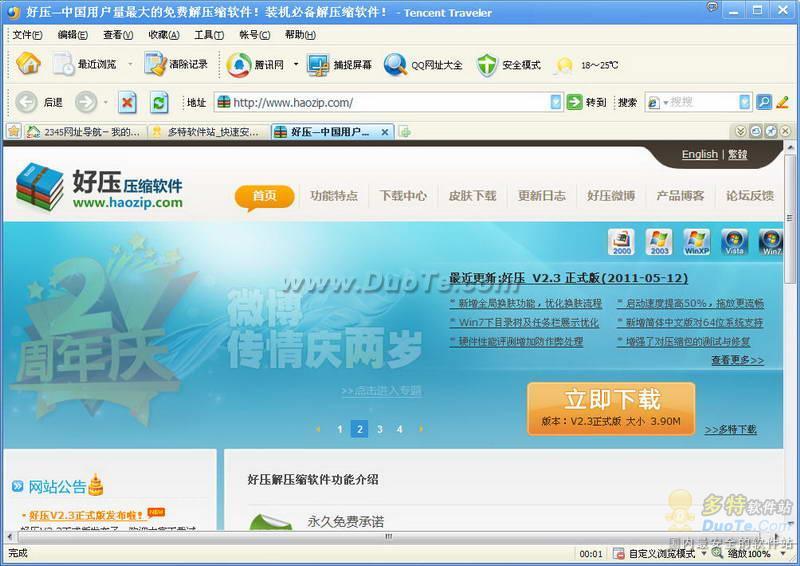Open the 功能特点 nav link

pos(334,195)
